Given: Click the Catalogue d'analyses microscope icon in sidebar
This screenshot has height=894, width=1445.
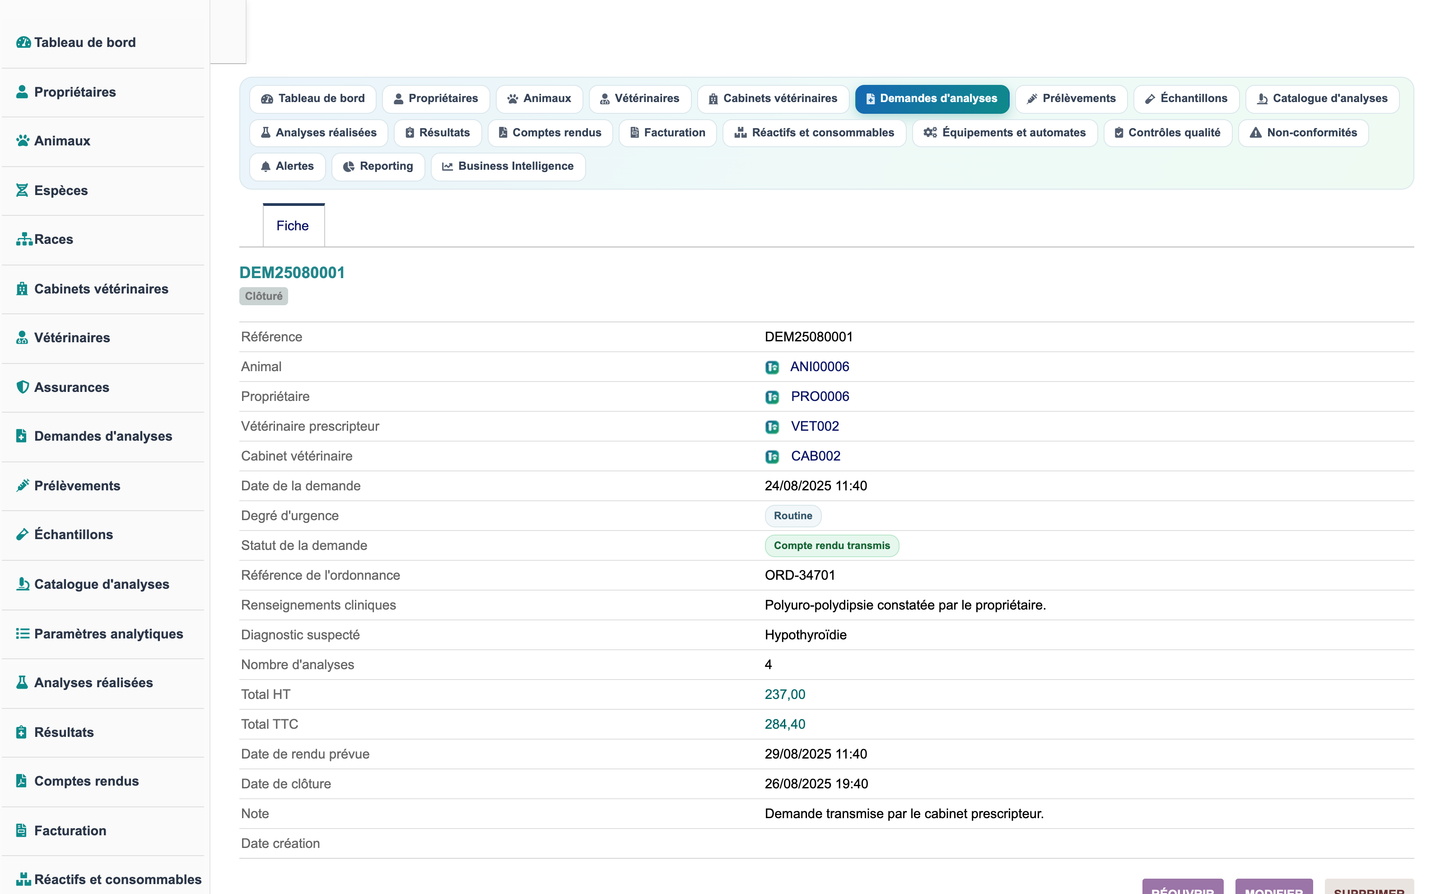Looking at the screenshot, I should 22,584.
